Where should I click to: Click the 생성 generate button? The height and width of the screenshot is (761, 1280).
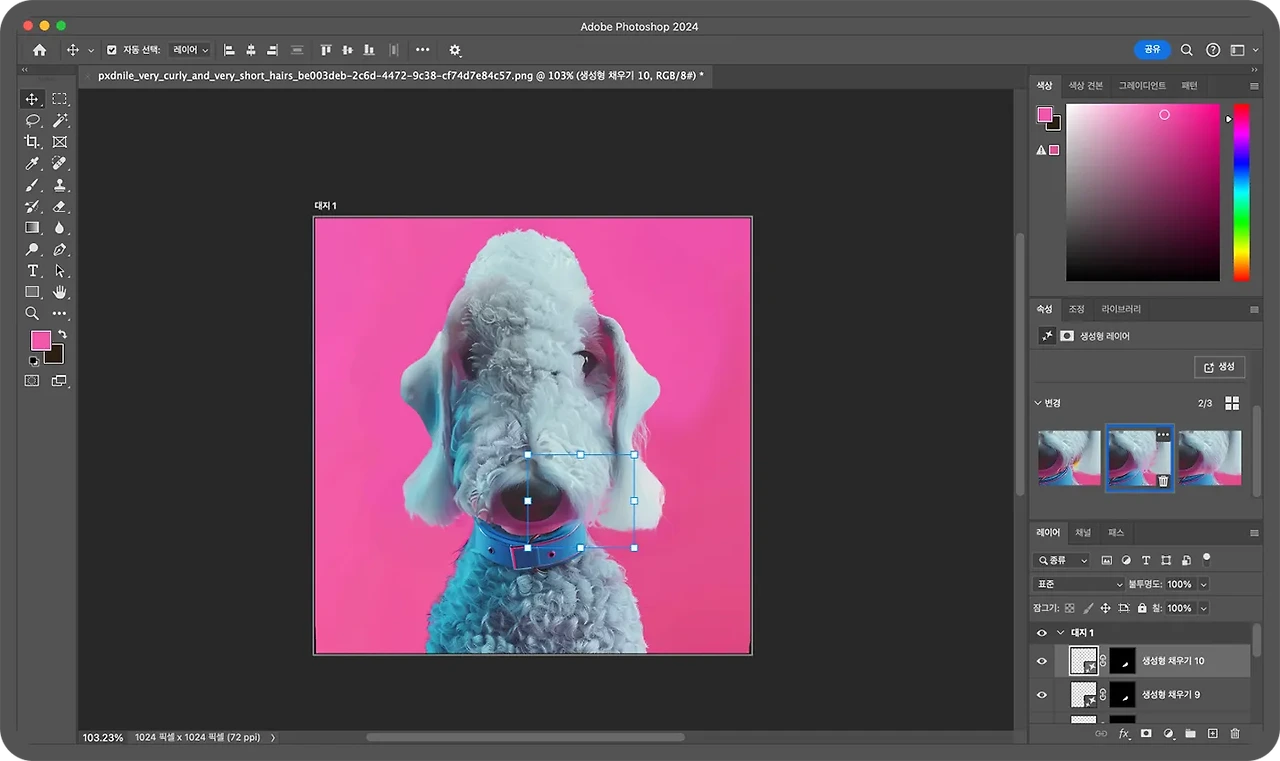tap(1219, 367)
